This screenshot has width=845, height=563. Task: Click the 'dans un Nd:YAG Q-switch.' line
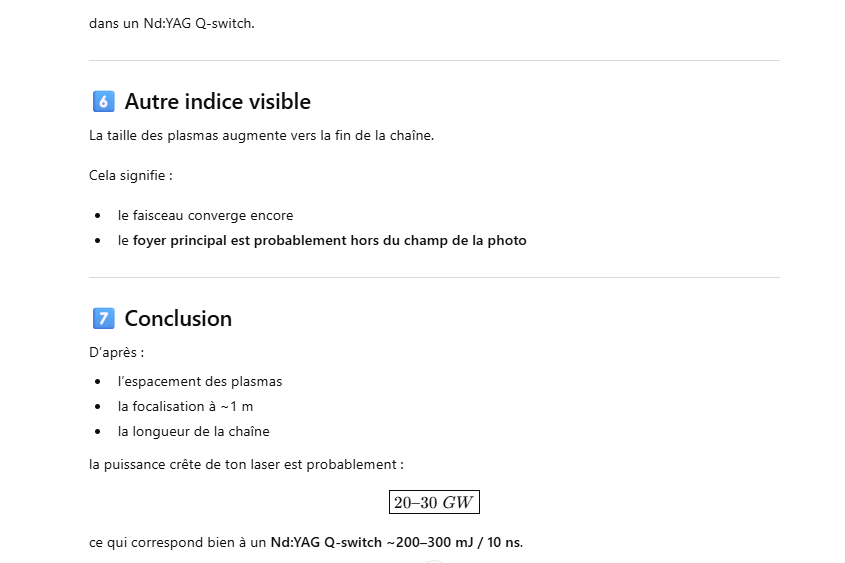point(171,23)
